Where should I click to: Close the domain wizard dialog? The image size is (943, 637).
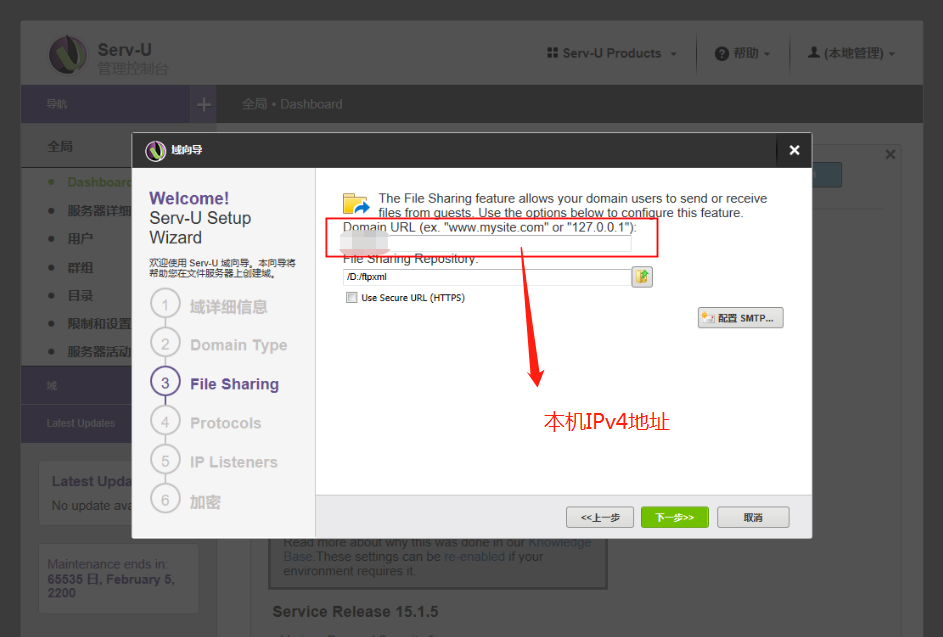(794, 150)
